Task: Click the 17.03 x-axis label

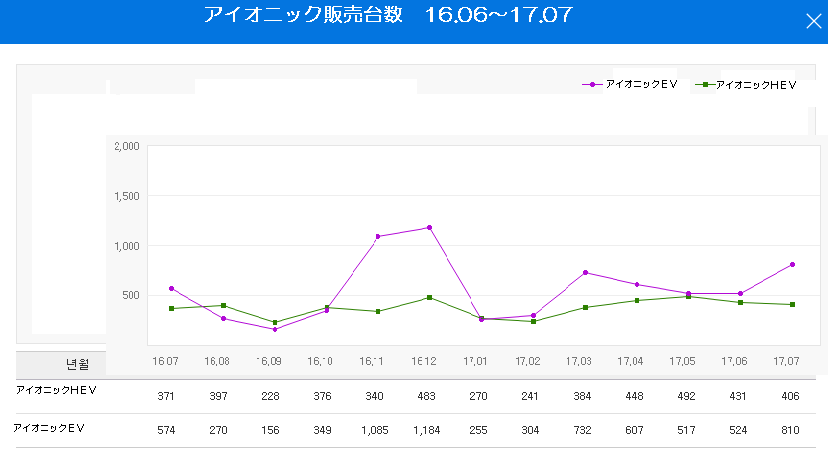Action: pos(579,361)
